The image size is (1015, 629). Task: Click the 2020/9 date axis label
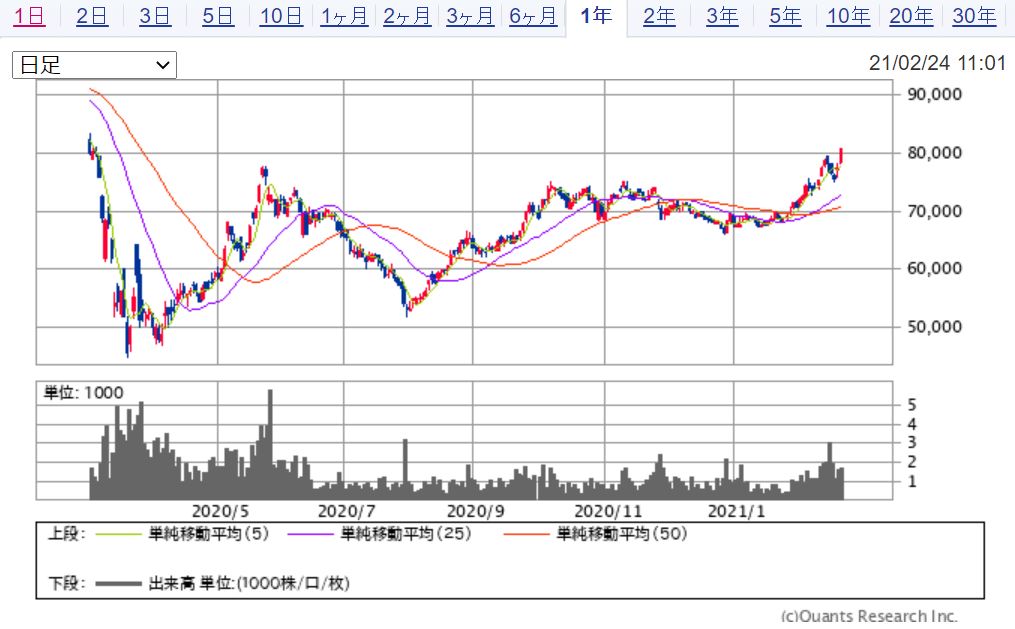pyautogui.click(x=475, y=511)
